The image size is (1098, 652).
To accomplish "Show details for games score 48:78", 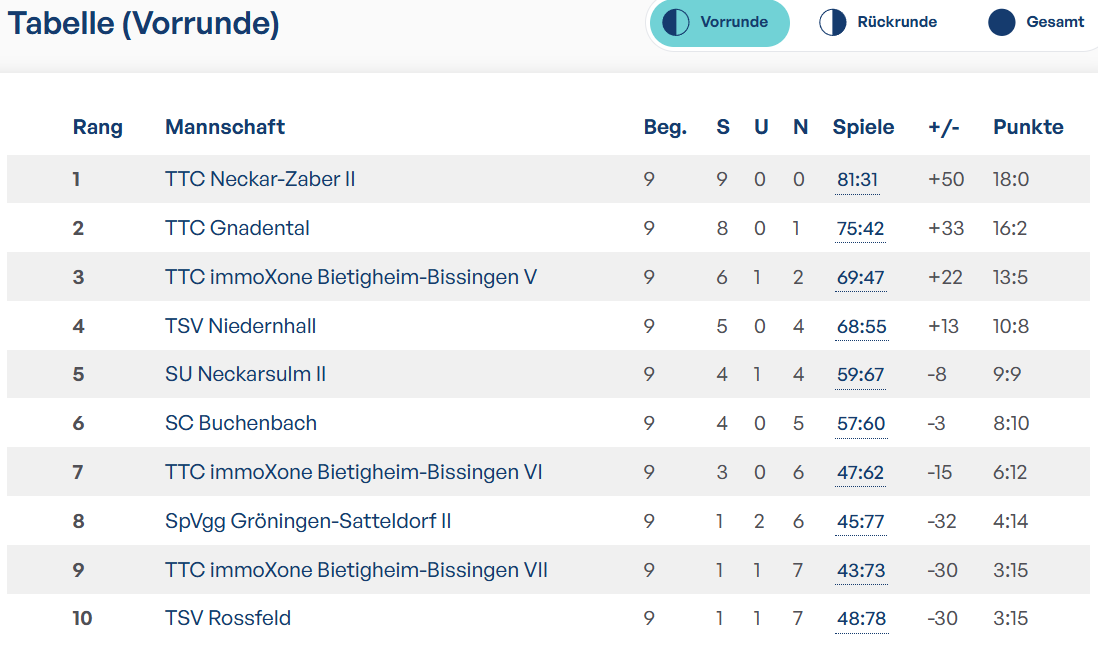I will [x=861, y=619].
